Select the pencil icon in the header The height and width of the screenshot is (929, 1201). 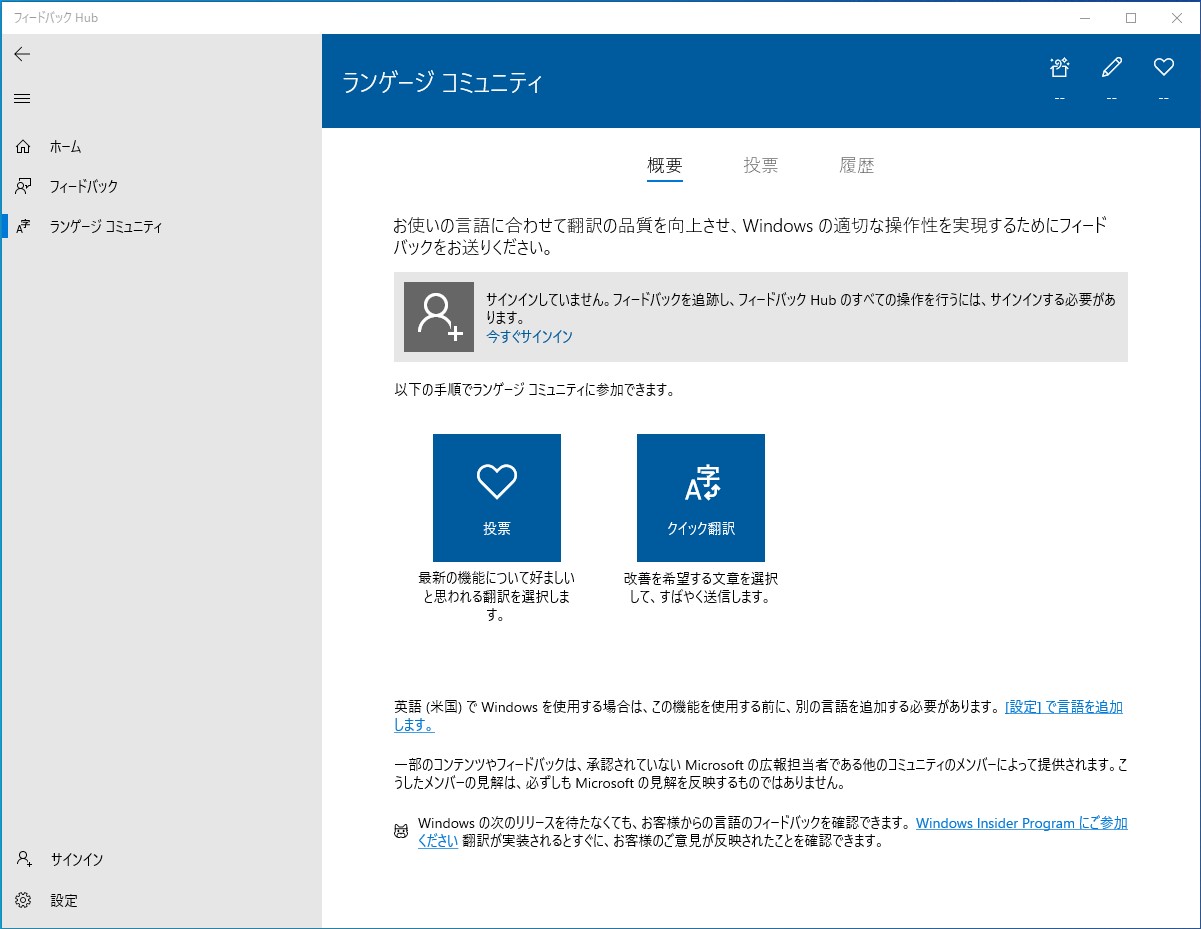tap(1111, 66)
